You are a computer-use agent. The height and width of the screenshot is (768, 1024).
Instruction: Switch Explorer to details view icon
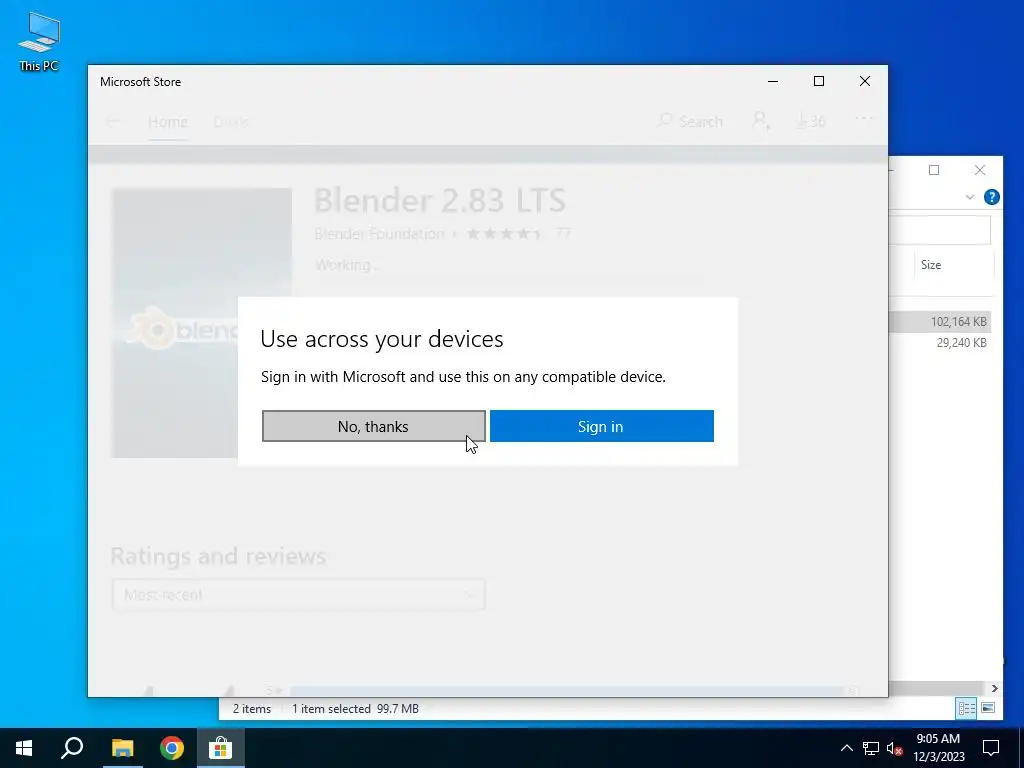[967, 708]
